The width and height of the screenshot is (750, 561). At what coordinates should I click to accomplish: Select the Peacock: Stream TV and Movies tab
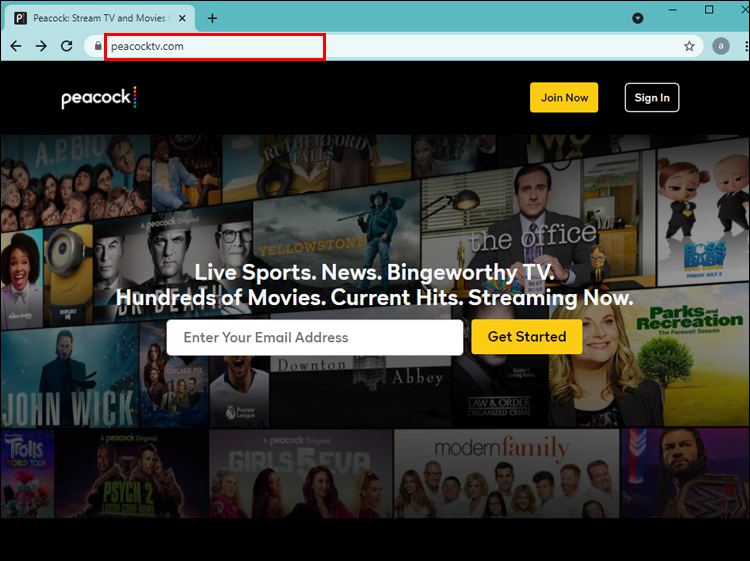pyautogui.click(x=99, y=18)
